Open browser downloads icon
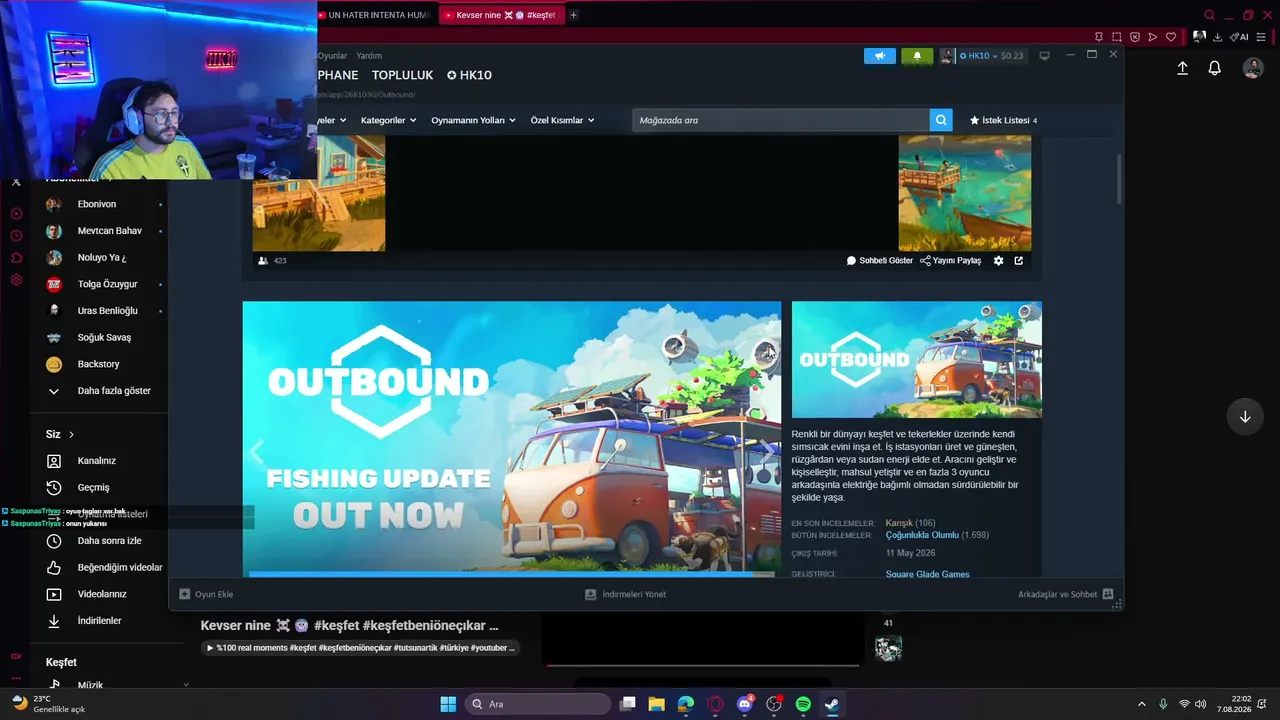 pos(1217,37)
